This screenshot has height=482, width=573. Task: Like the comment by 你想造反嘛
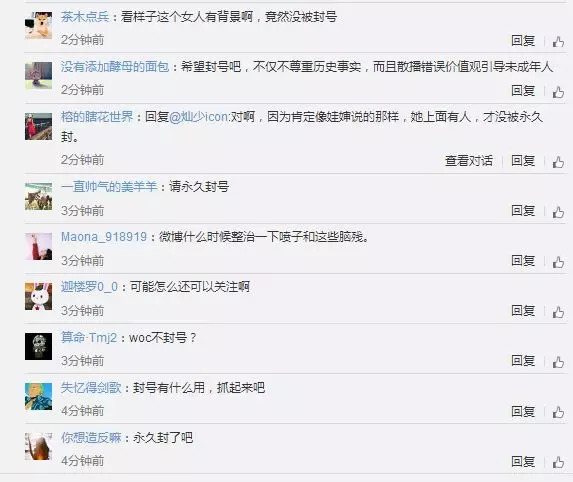(x=558, y=462)
